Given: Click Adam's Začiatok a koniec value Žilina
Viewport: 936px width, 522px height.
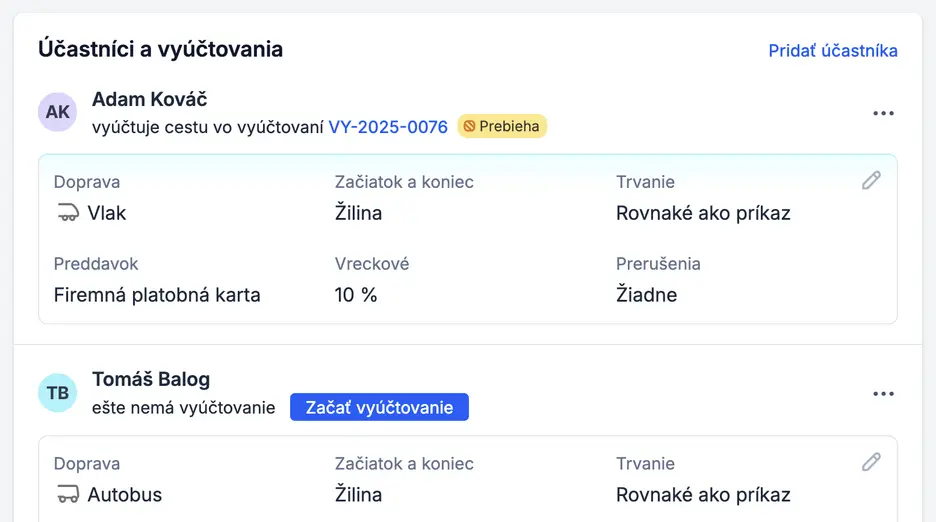Looking at the screenshot, I should click(x=358, y=213).
